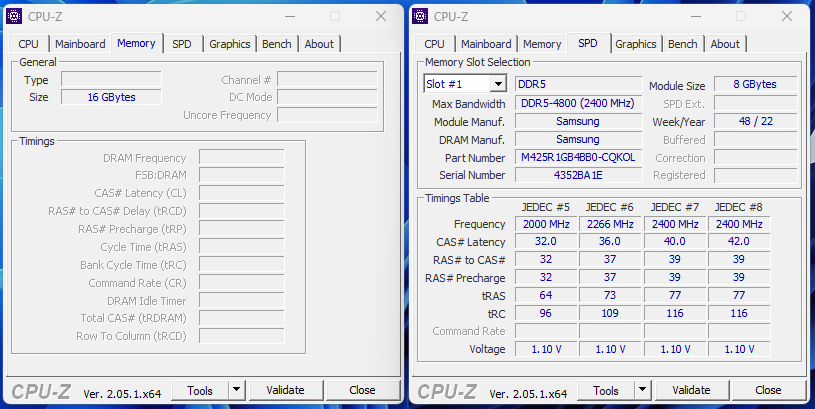The width and height of the screenshot is (815, 409).
Task: Click CAS# Latency value 42.0
Action: pos(739,242)
